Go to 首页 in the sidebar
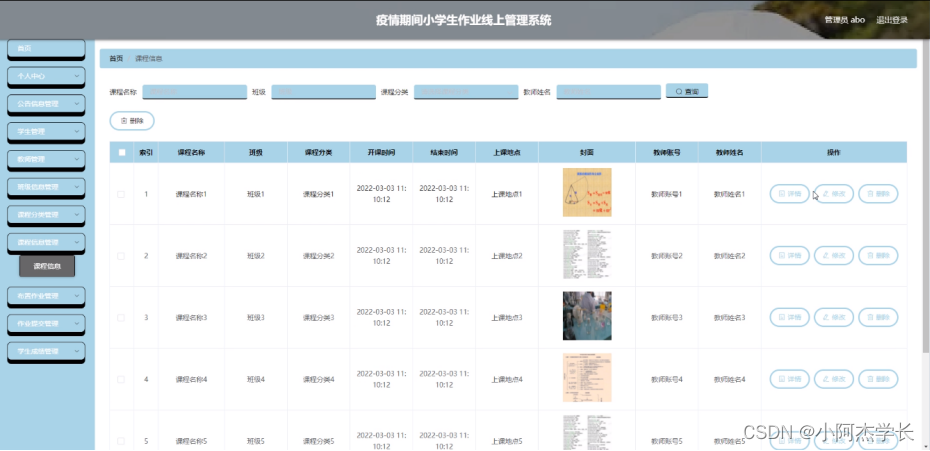930x451 pixels. point(46,49)
